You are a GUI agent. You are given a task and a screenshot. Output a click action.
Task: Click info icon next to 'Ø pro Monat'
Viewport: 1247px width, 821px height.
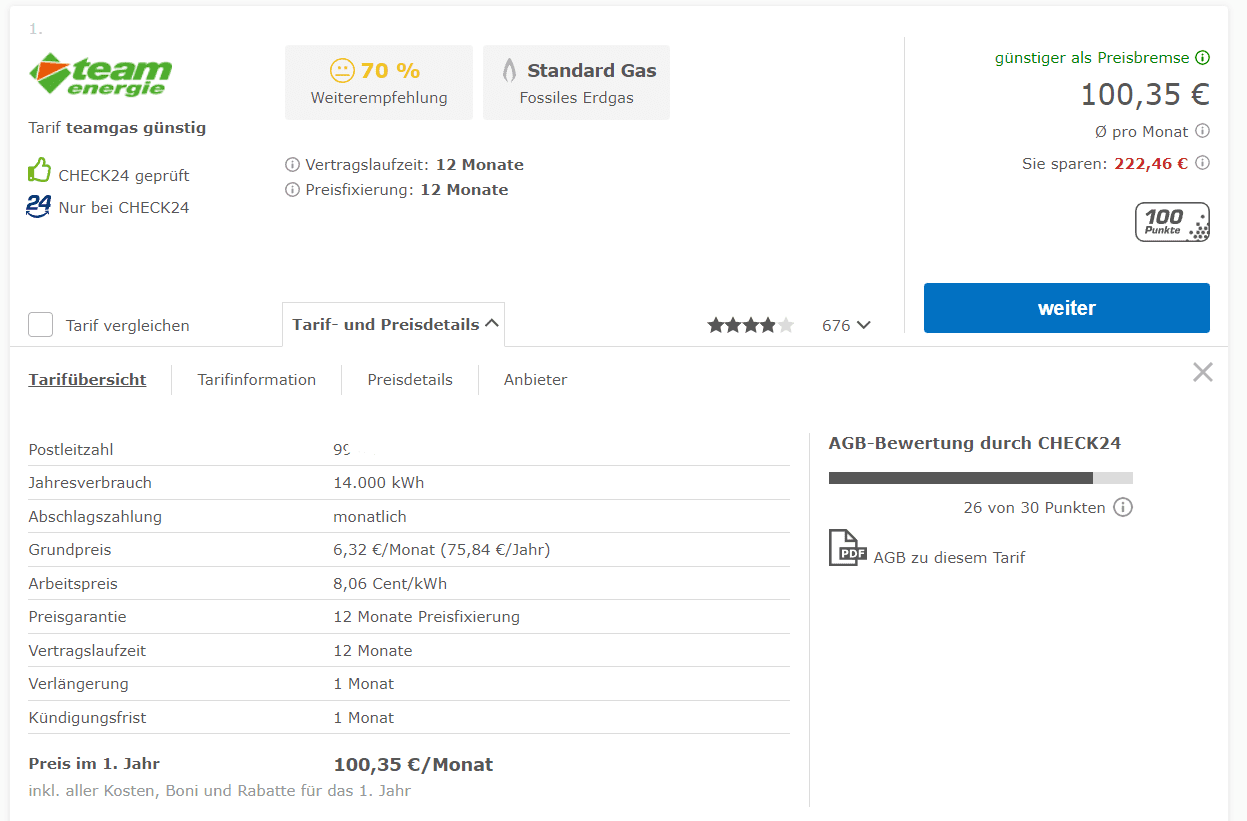tap(1203, 131)
